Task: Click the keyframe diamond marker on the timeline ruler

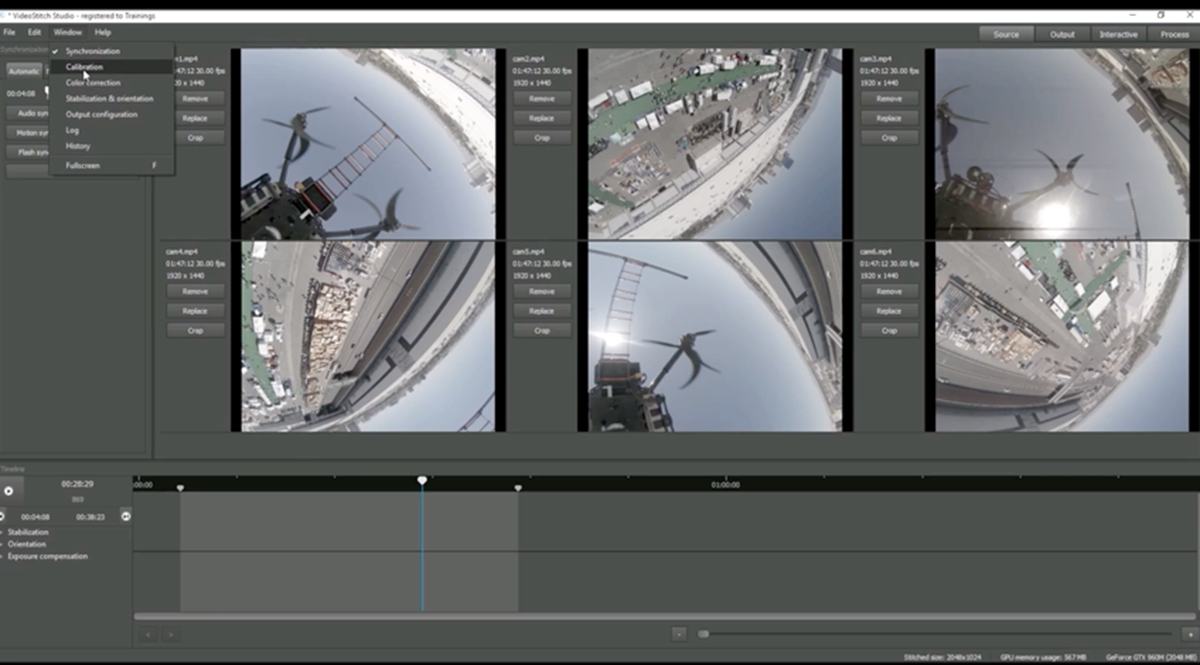Action: click(181, 489)
